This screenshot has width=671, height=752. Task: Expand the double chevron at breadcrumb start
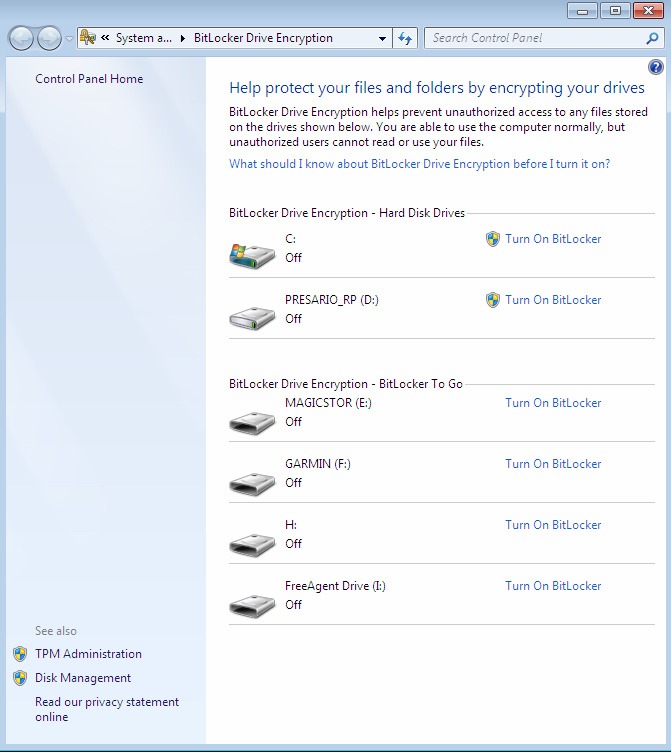pos(105,37)
